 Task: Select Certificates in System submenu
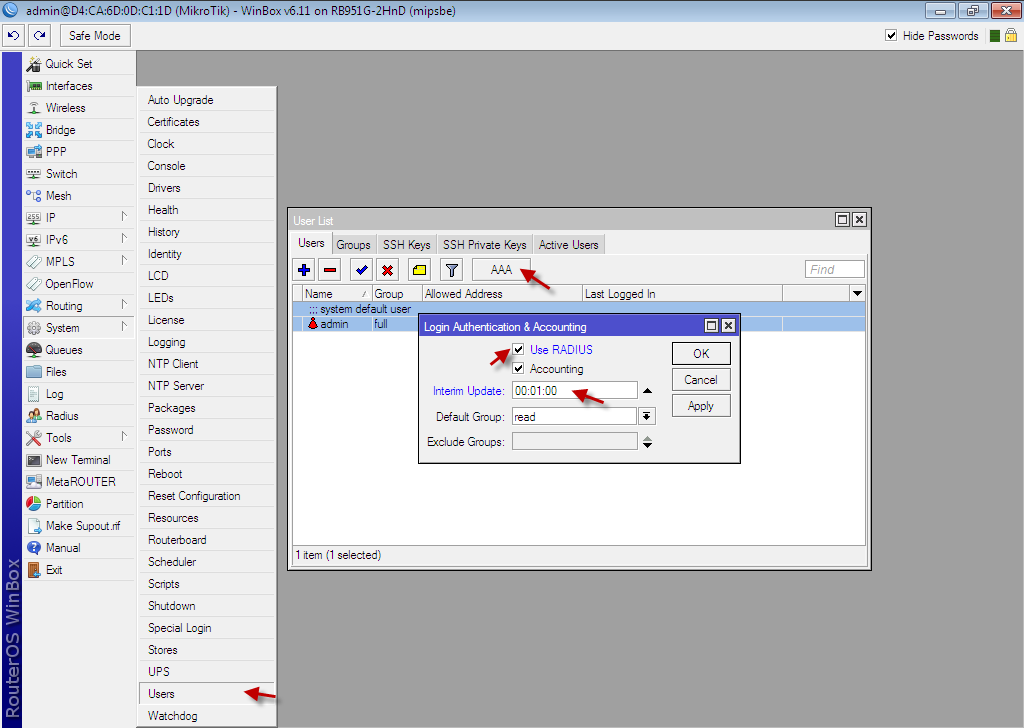coord(206,122)
